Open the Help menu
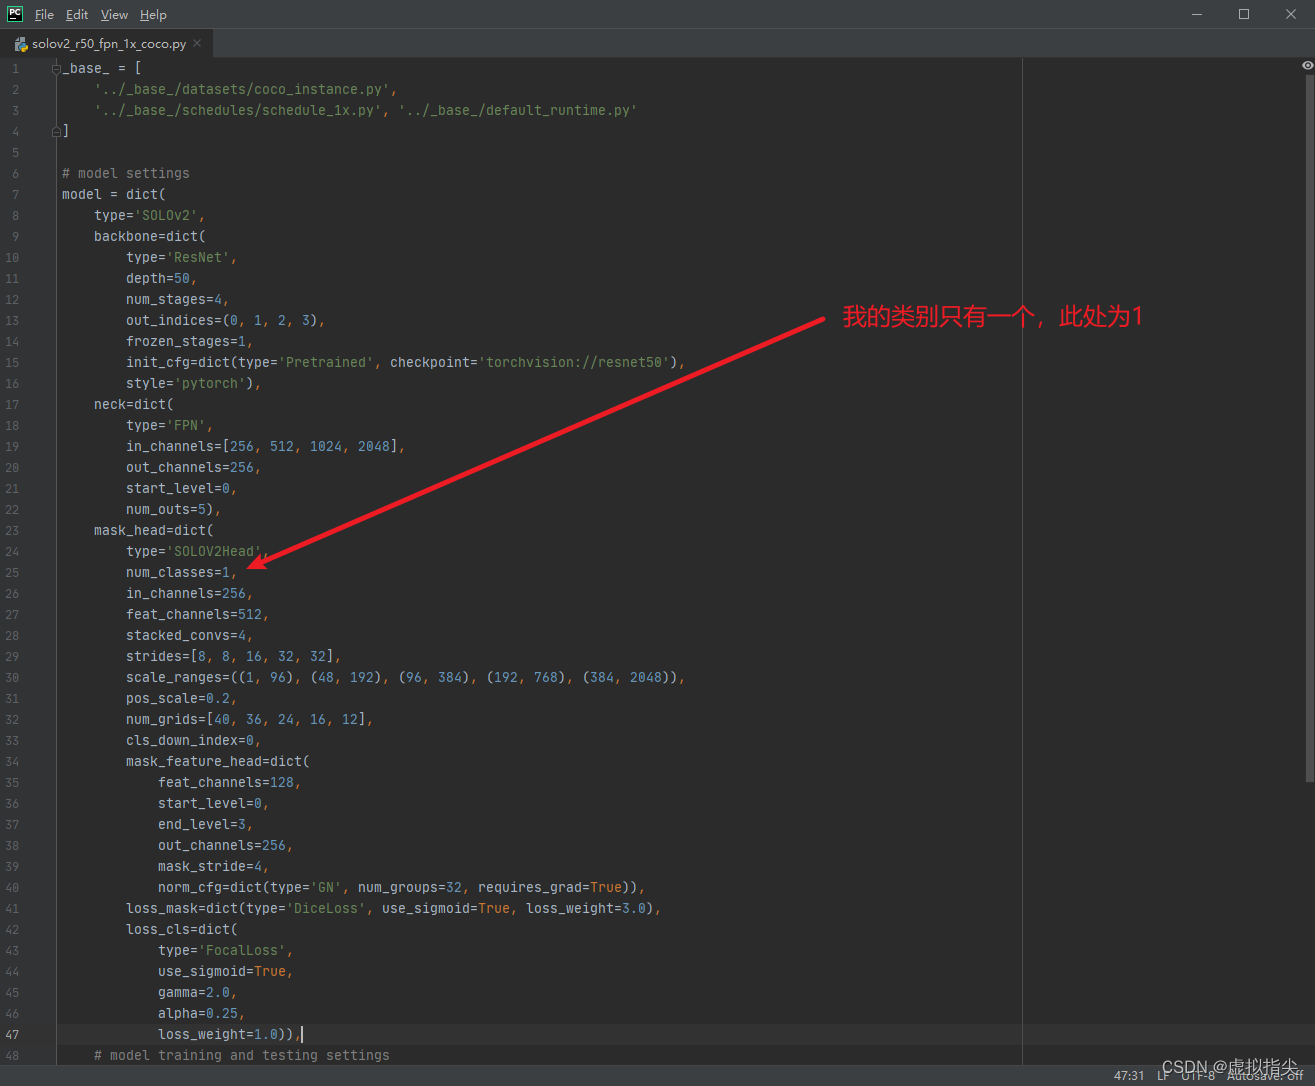 pyautogui.click(x=153, y=15)
